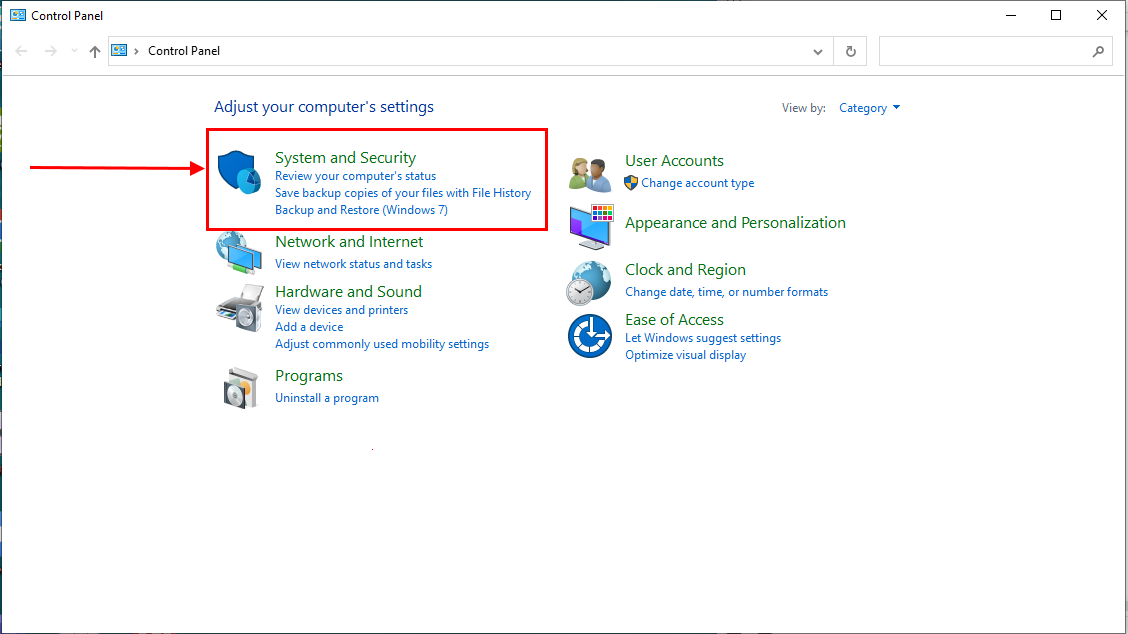Open Review your computer's status

355,176
